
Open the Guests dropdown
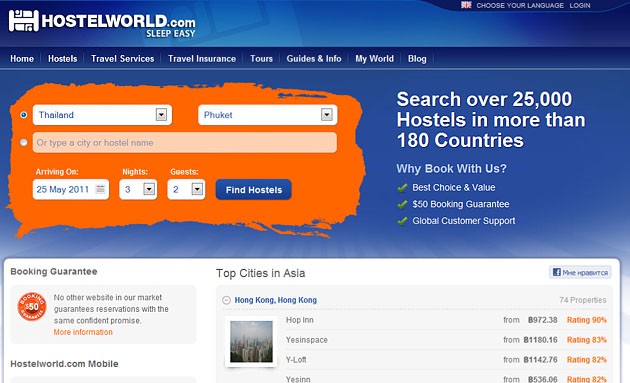coord(186,189)
